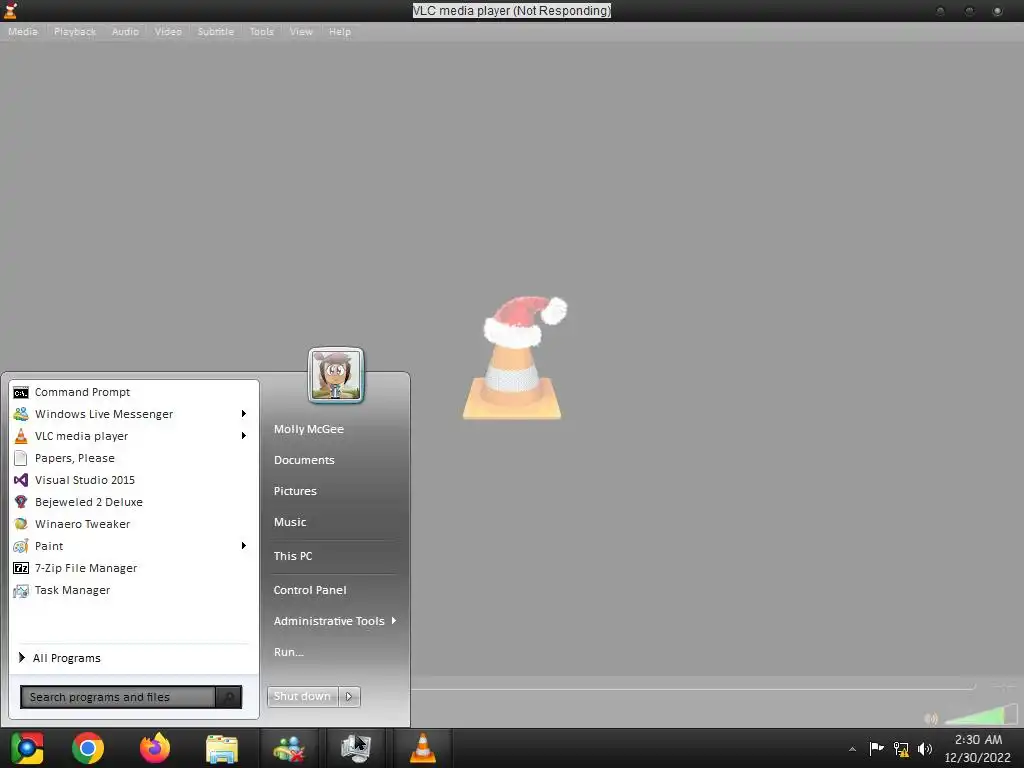Viewport: 1024px width, 768px height.
Task: Open the VLC Media menu
Action: click(23, 31)
